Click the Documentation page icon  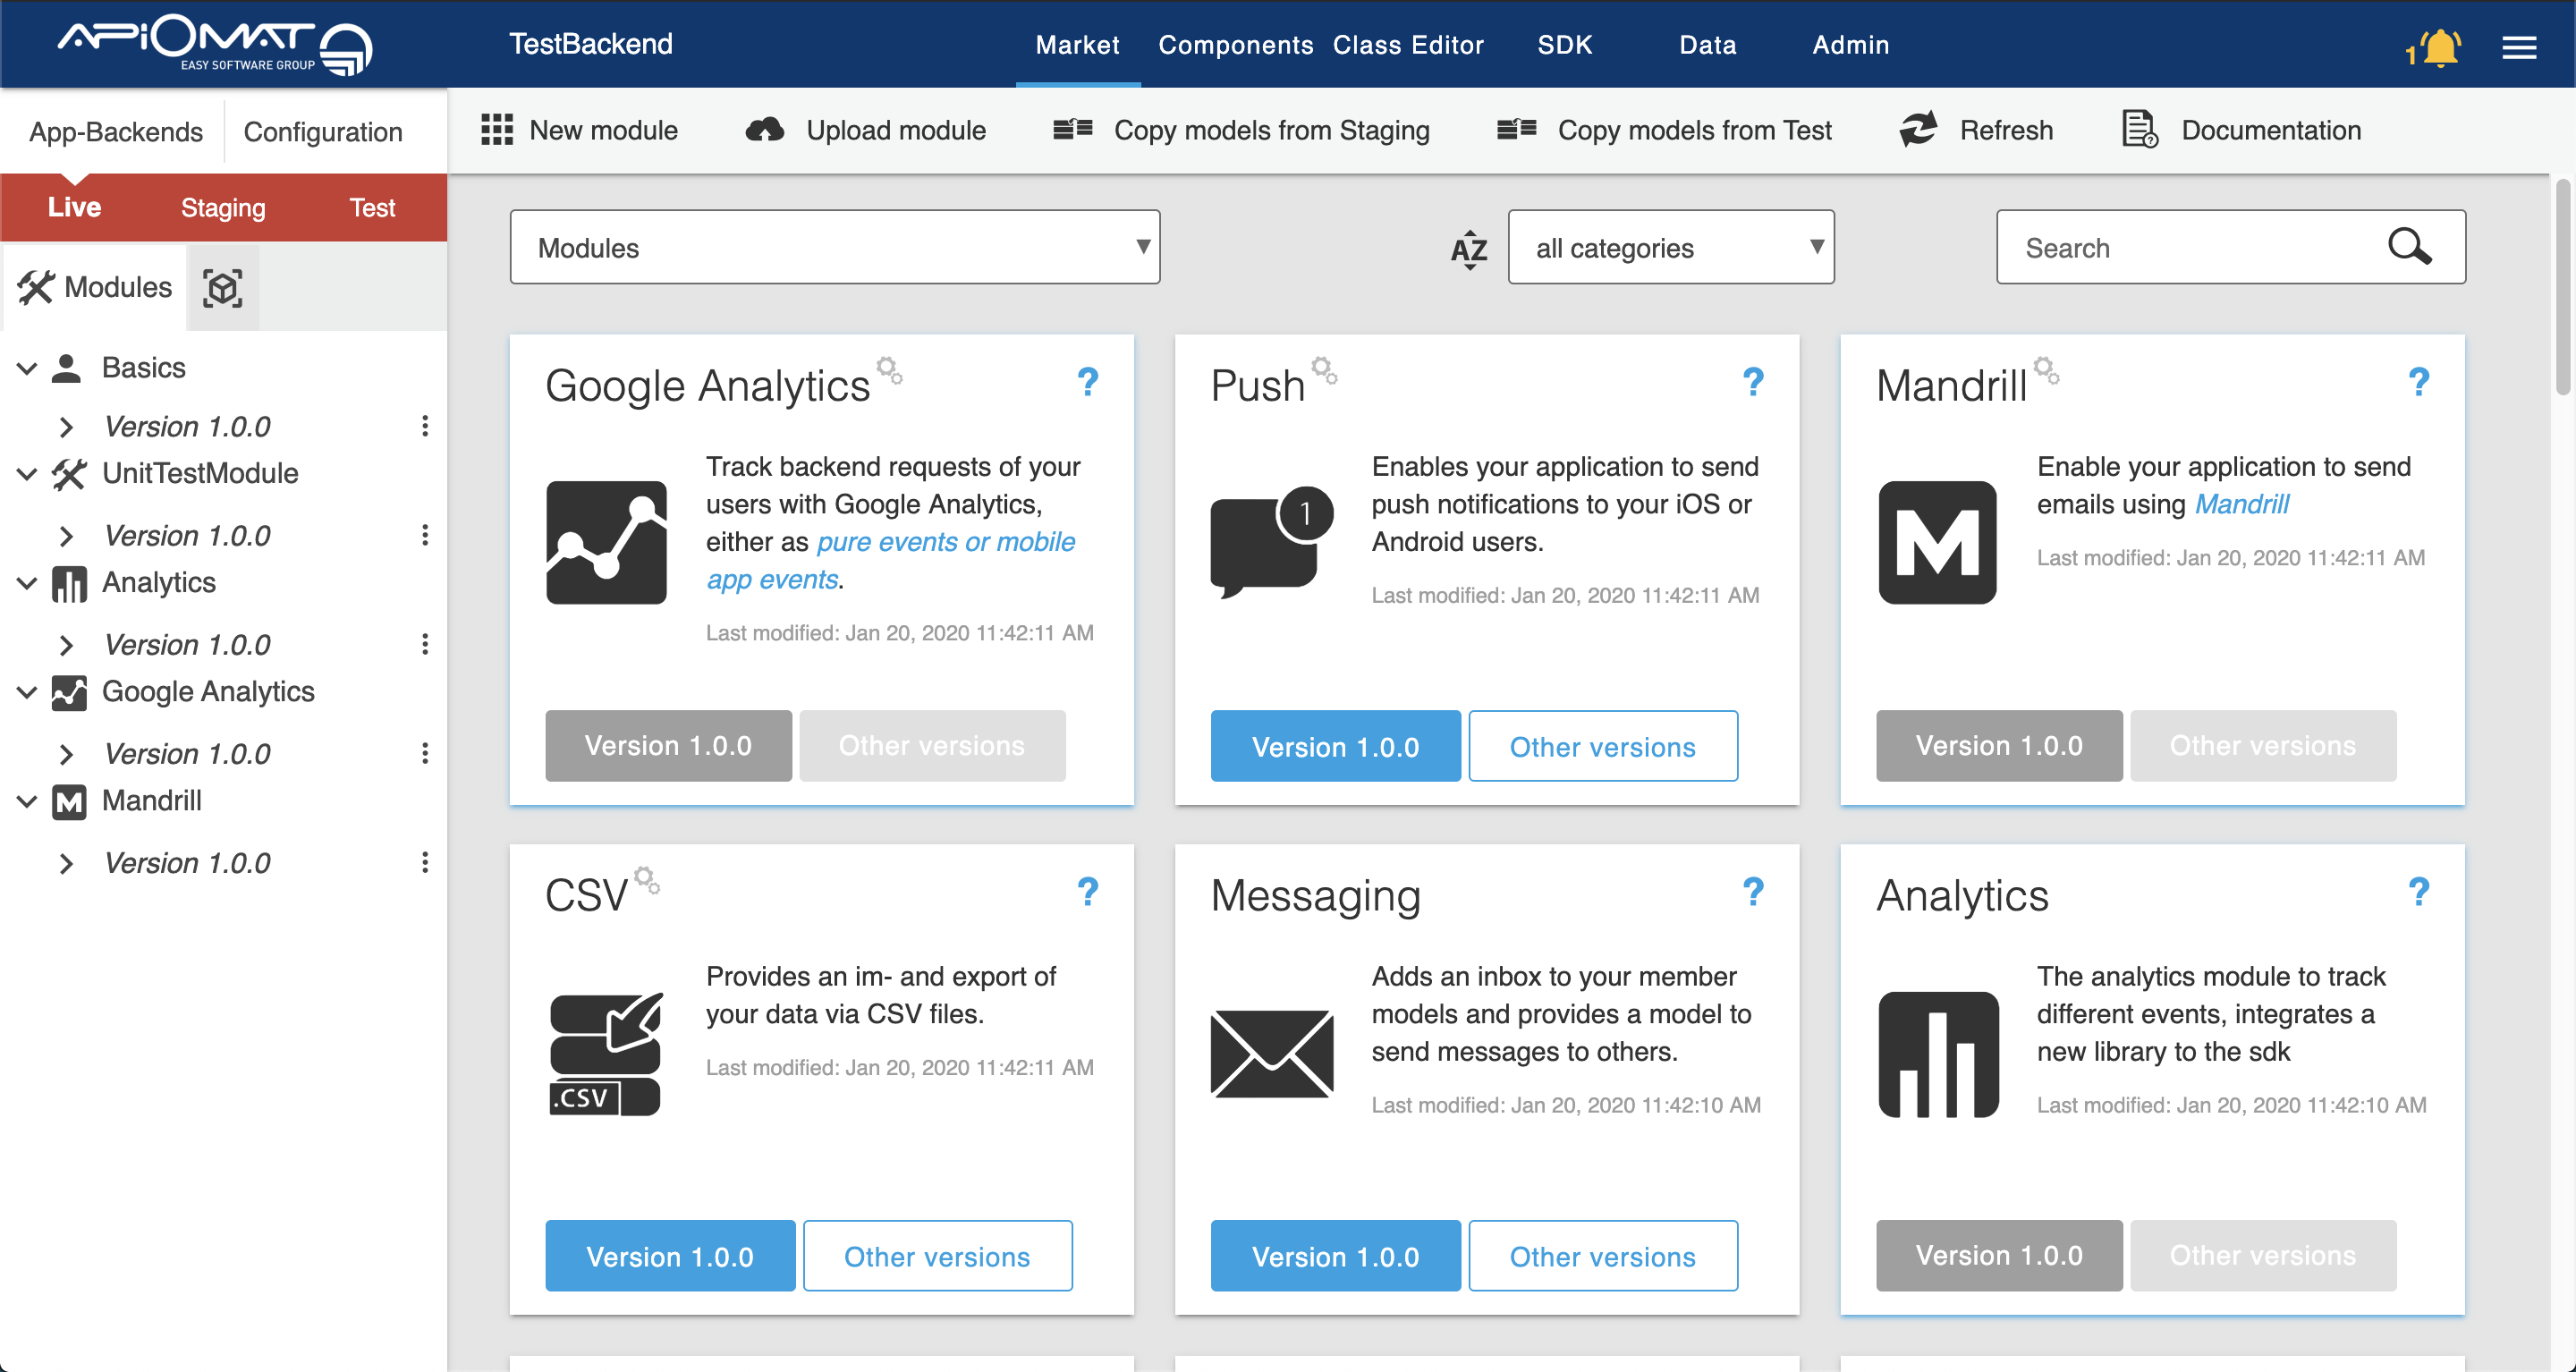[x=2140, y=130]
